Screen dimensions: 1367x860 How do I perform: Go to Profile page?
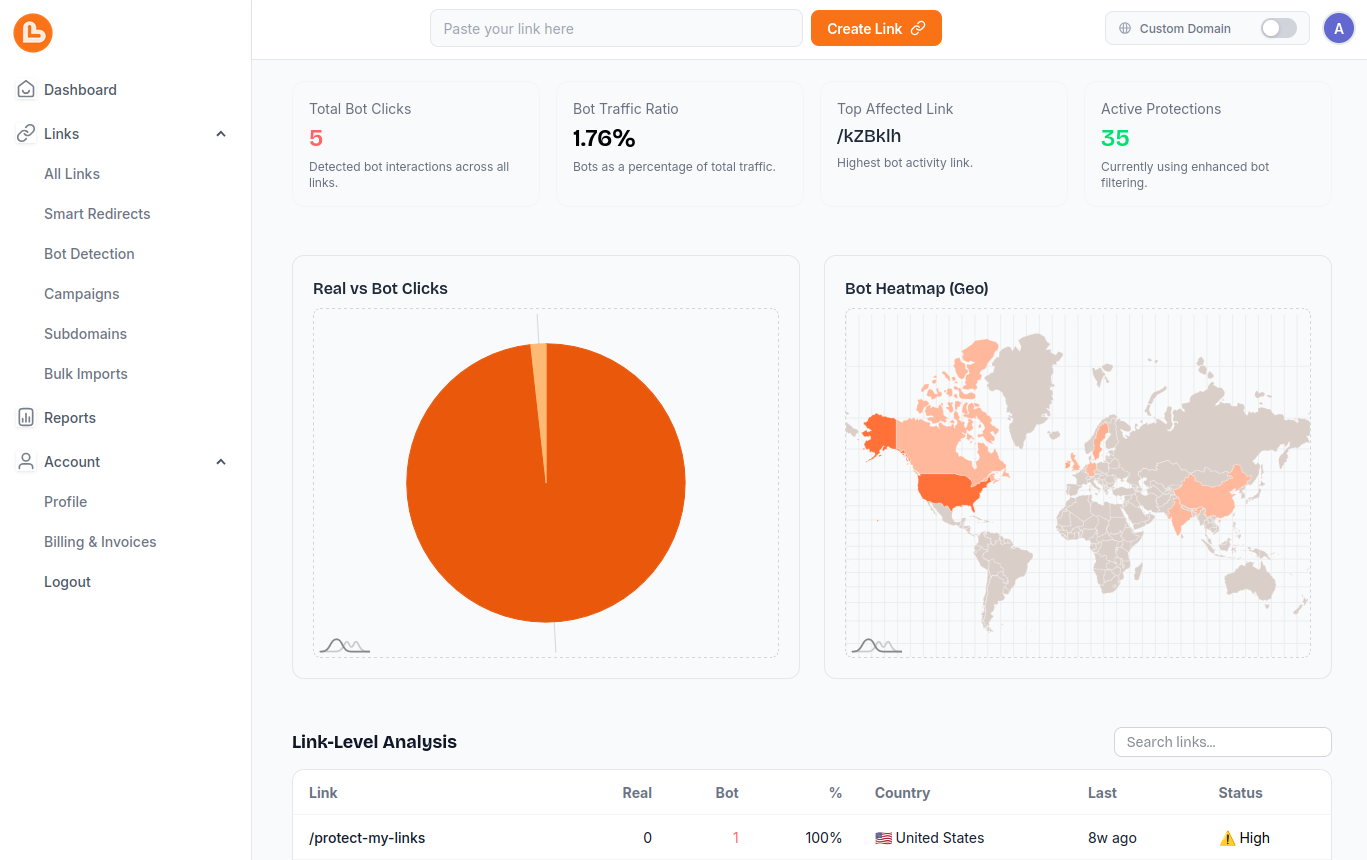(66, 502)
